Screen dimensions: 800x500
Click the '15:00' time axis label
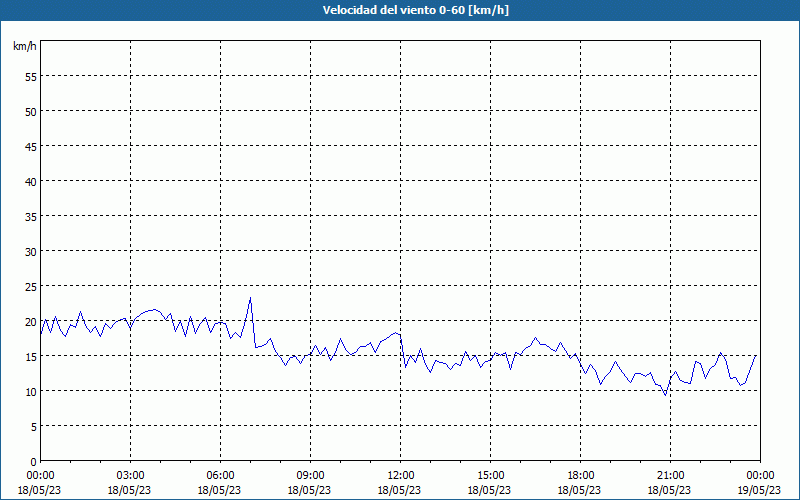click(490, 476)
